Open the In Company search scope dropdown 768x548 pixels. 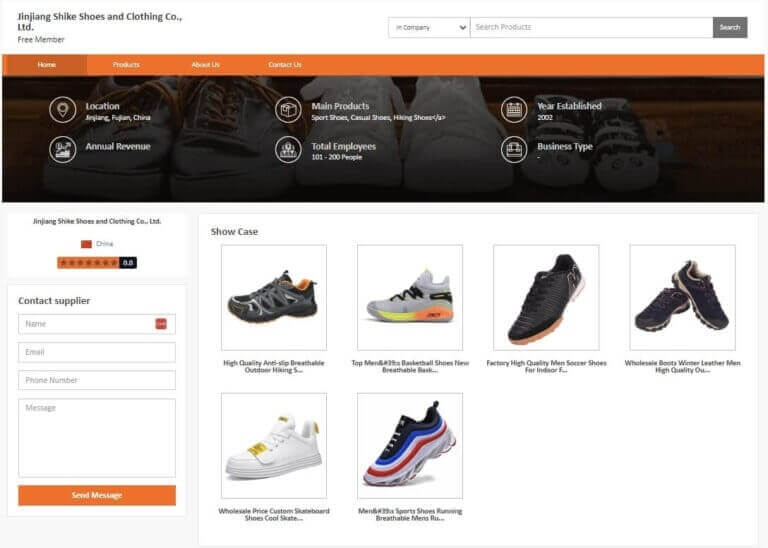tap(429, 27)
